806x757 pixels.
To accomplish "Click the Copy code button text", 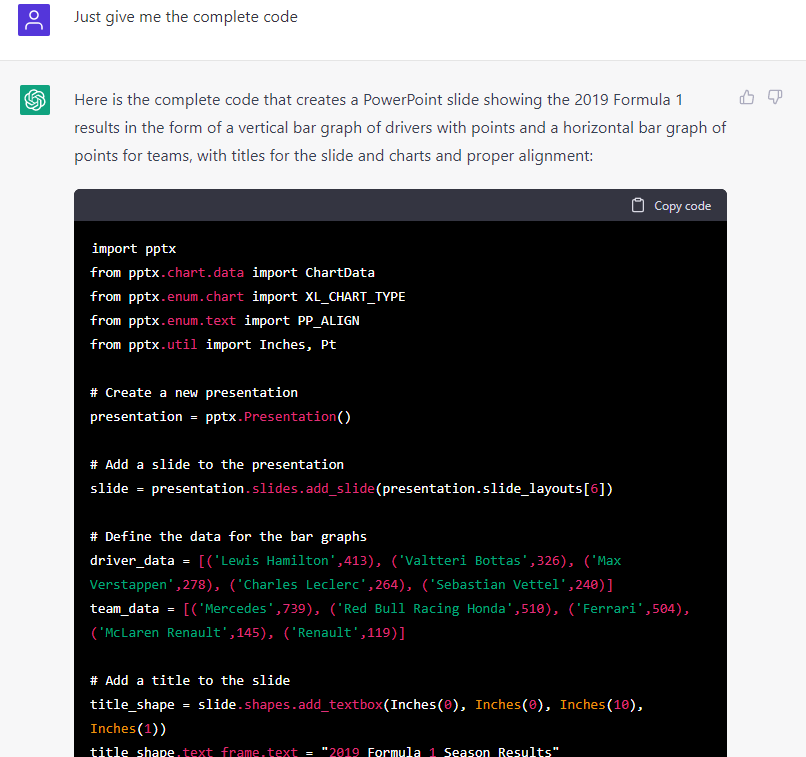I will pos(682,206).
